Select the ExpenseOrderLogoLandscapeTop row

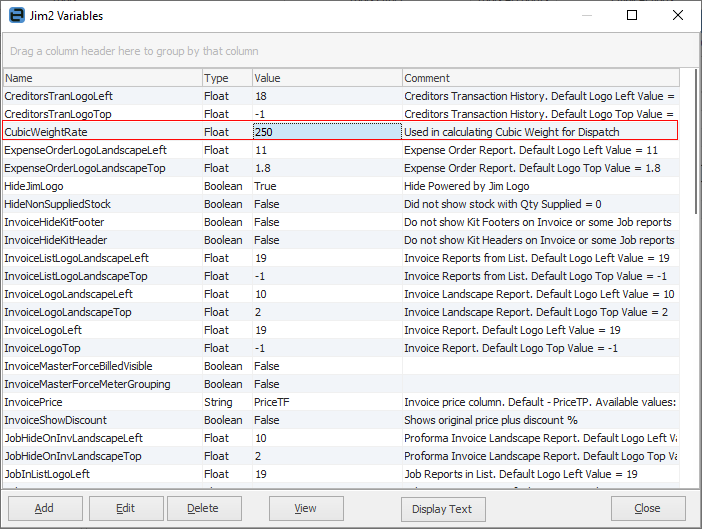[x=341, y=168]
